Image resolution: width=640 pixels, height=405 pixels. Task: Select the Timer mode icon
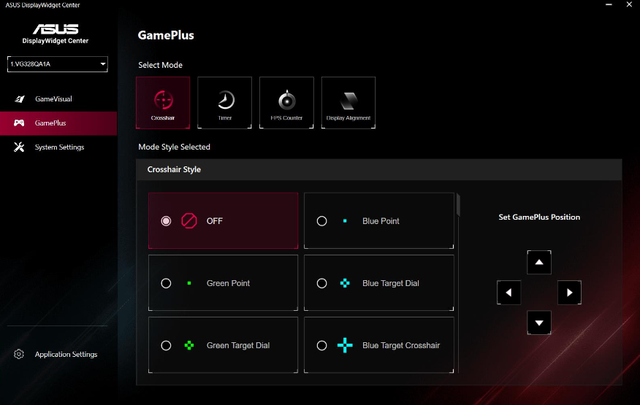coord(224,103)
